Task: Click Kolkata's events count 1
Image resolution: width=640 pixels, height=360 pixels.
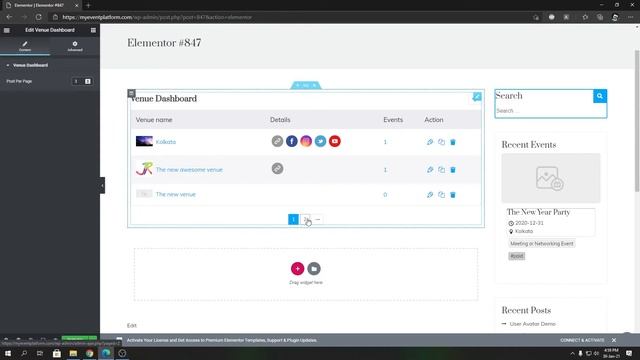Action: coord(385,142)
